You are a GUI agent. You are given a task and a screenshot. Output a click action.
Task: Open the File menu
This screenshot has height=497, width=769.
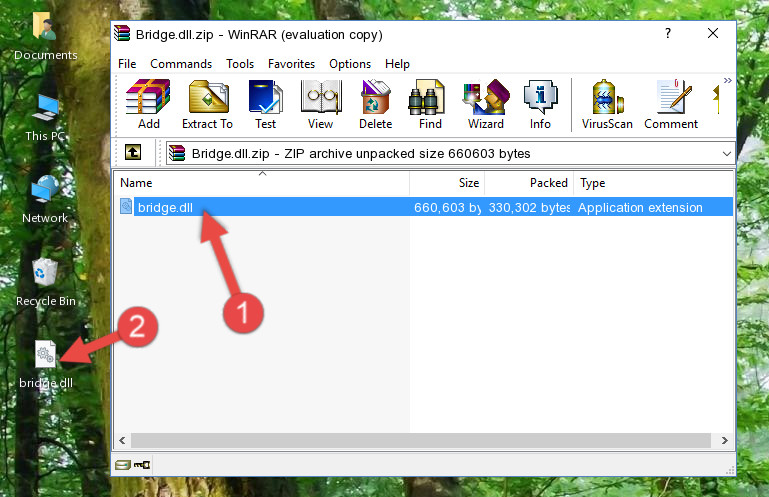[127, 63]
